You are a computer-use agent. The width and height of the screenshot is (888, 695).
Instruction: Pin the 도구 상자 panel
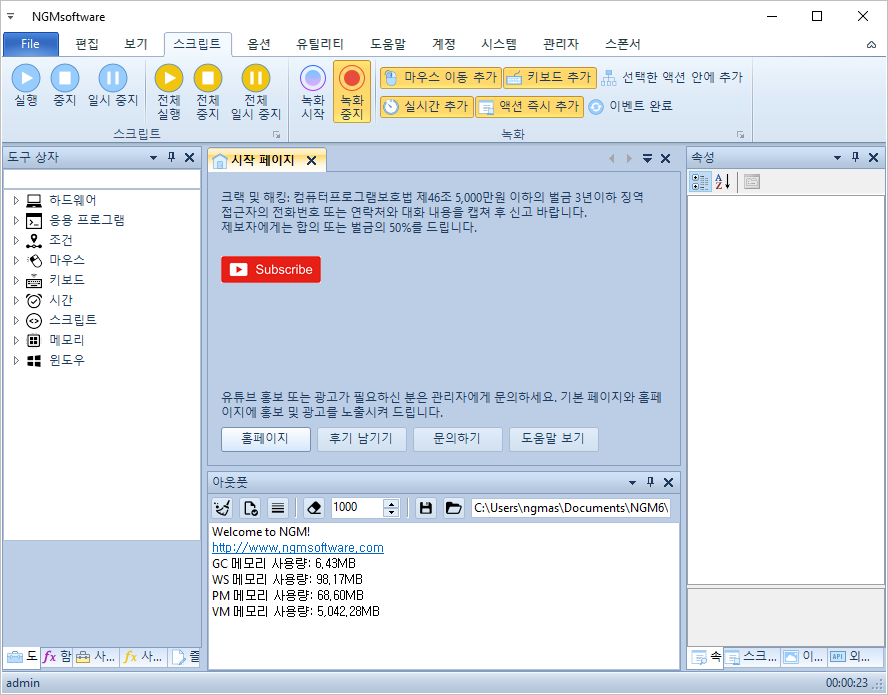click(x=172, y=157)
